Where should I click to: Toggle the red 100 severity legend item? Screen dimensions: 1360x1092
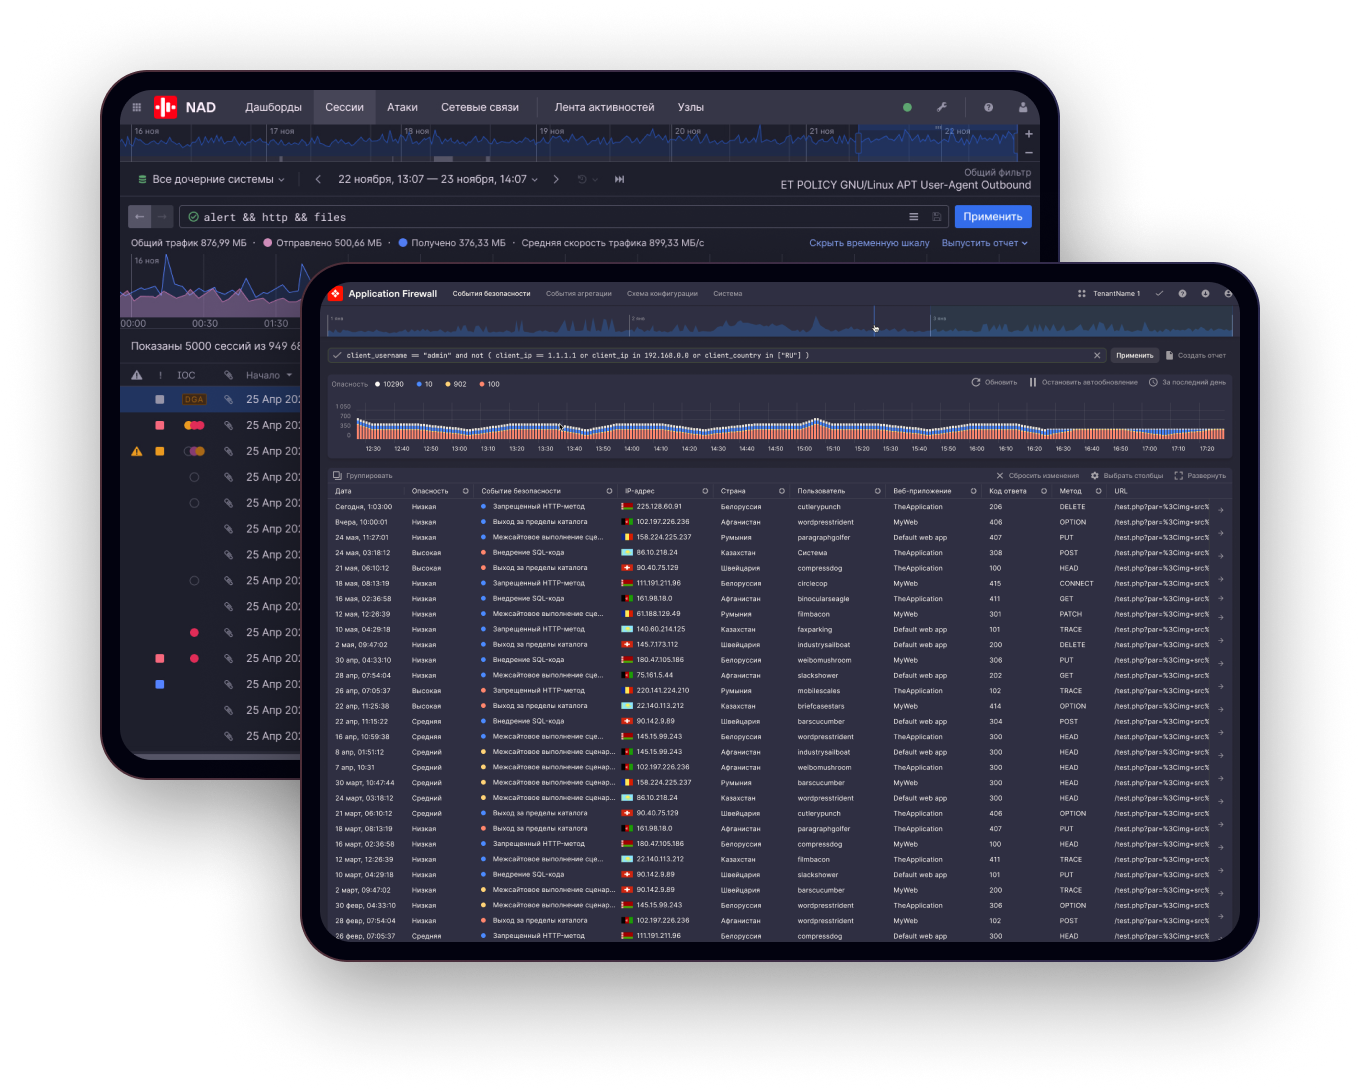[x=487, y=384]
